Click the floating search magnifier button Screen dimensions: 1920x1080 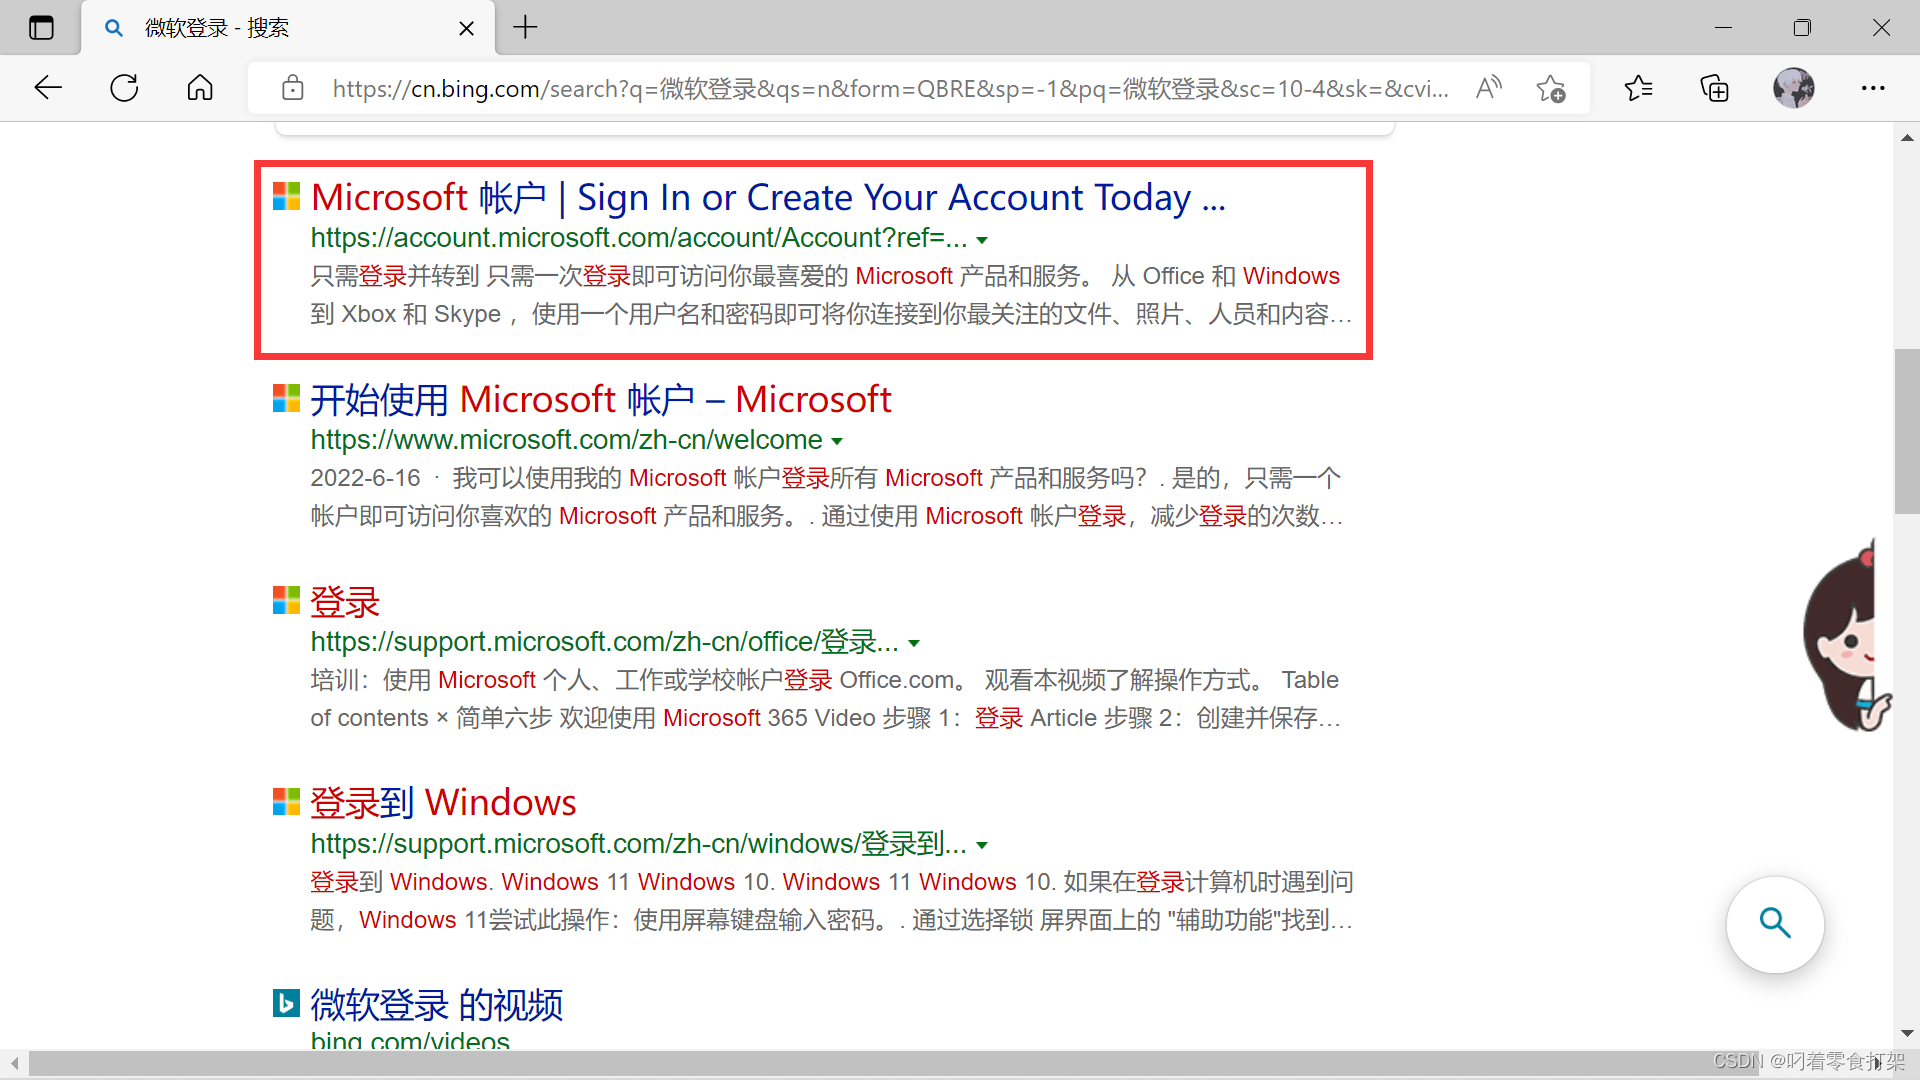click(1774, 924)
